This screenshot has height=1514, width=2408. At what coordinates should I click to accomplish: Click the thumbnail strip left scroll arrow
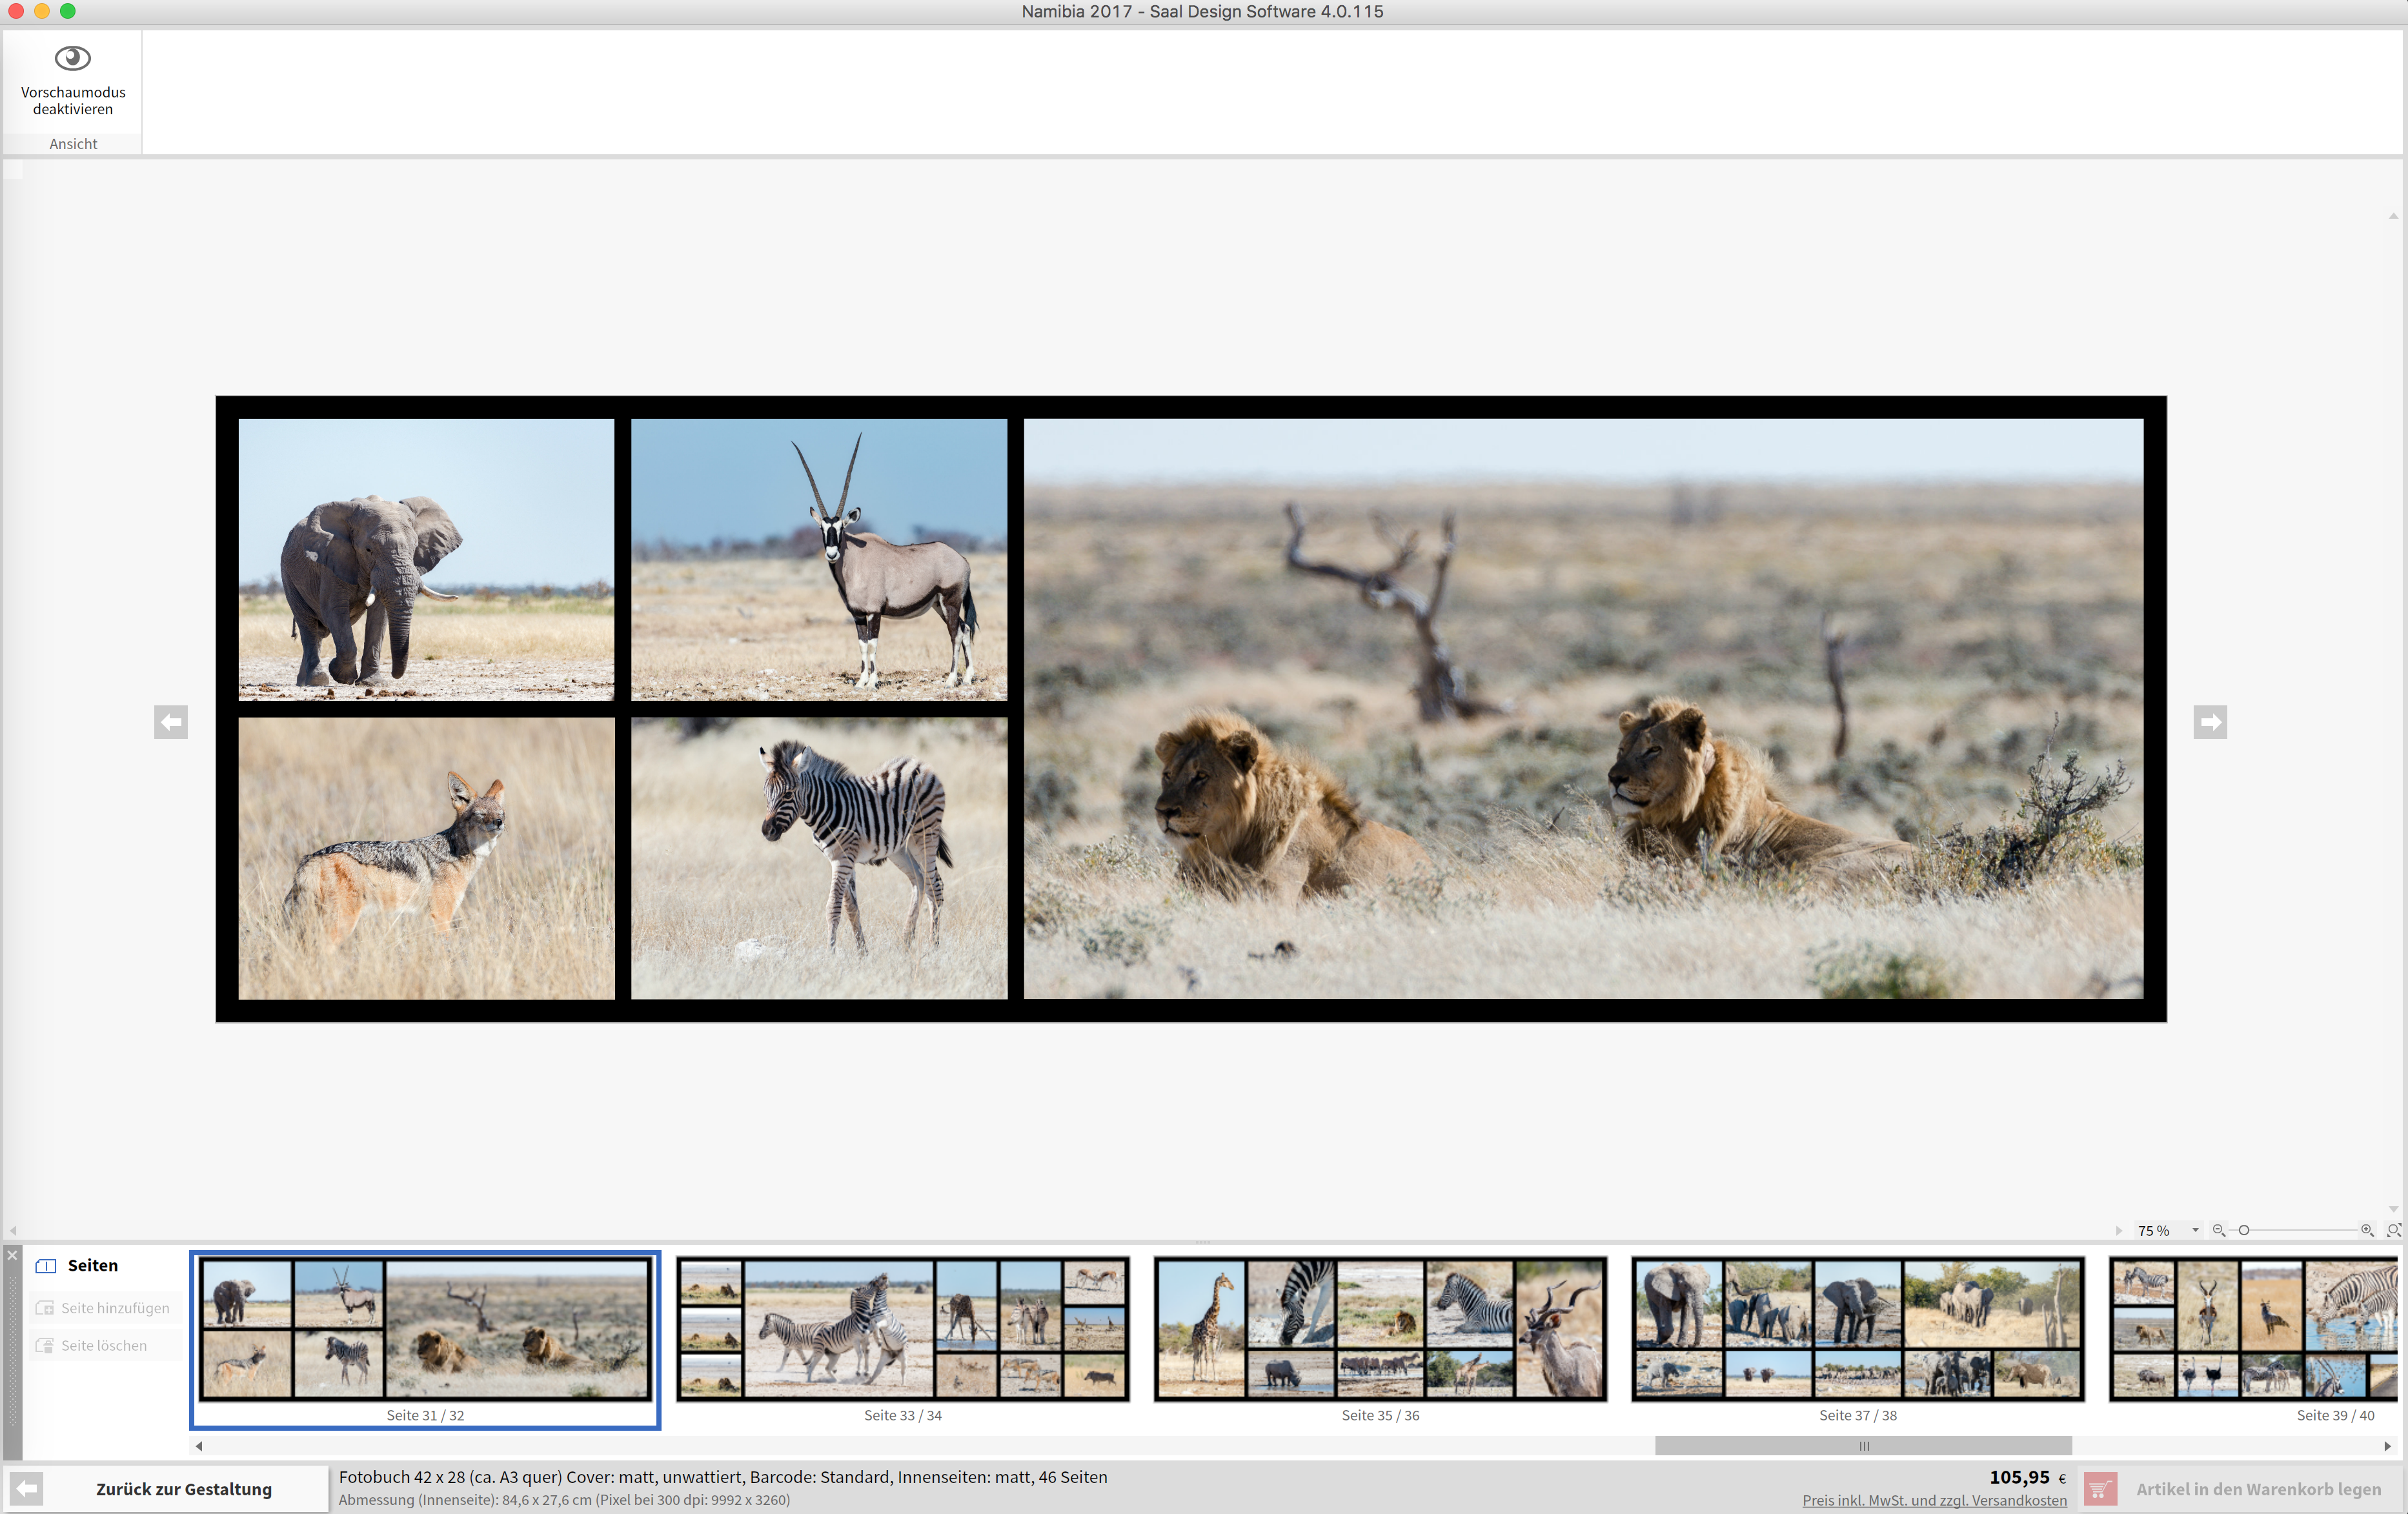point(199,1446)
